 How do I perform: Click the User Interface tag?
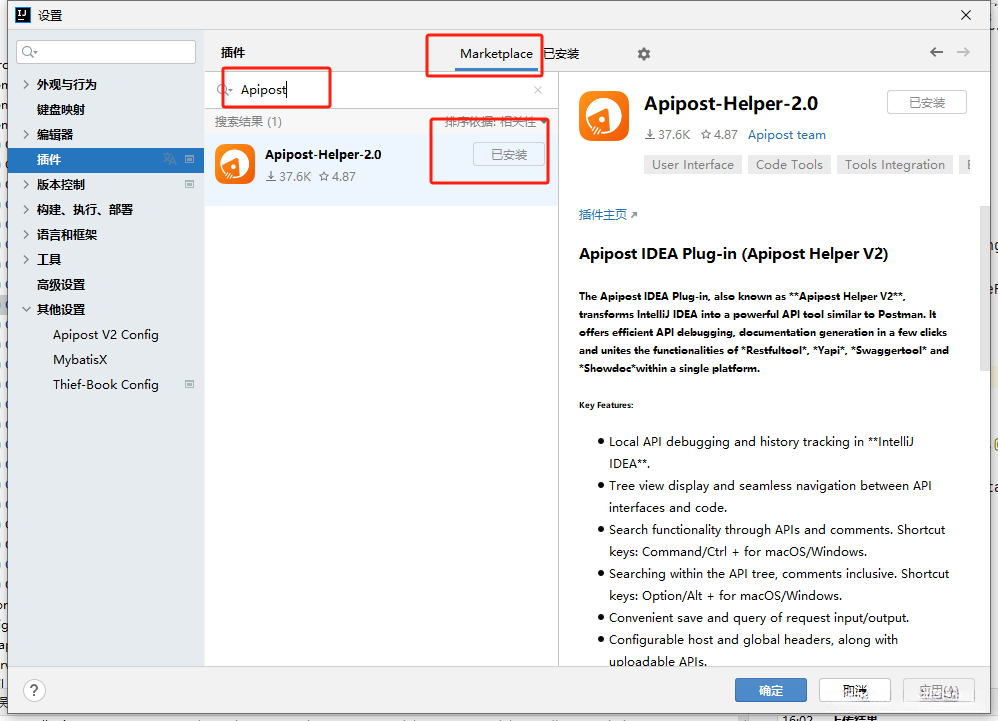(692, 165)
